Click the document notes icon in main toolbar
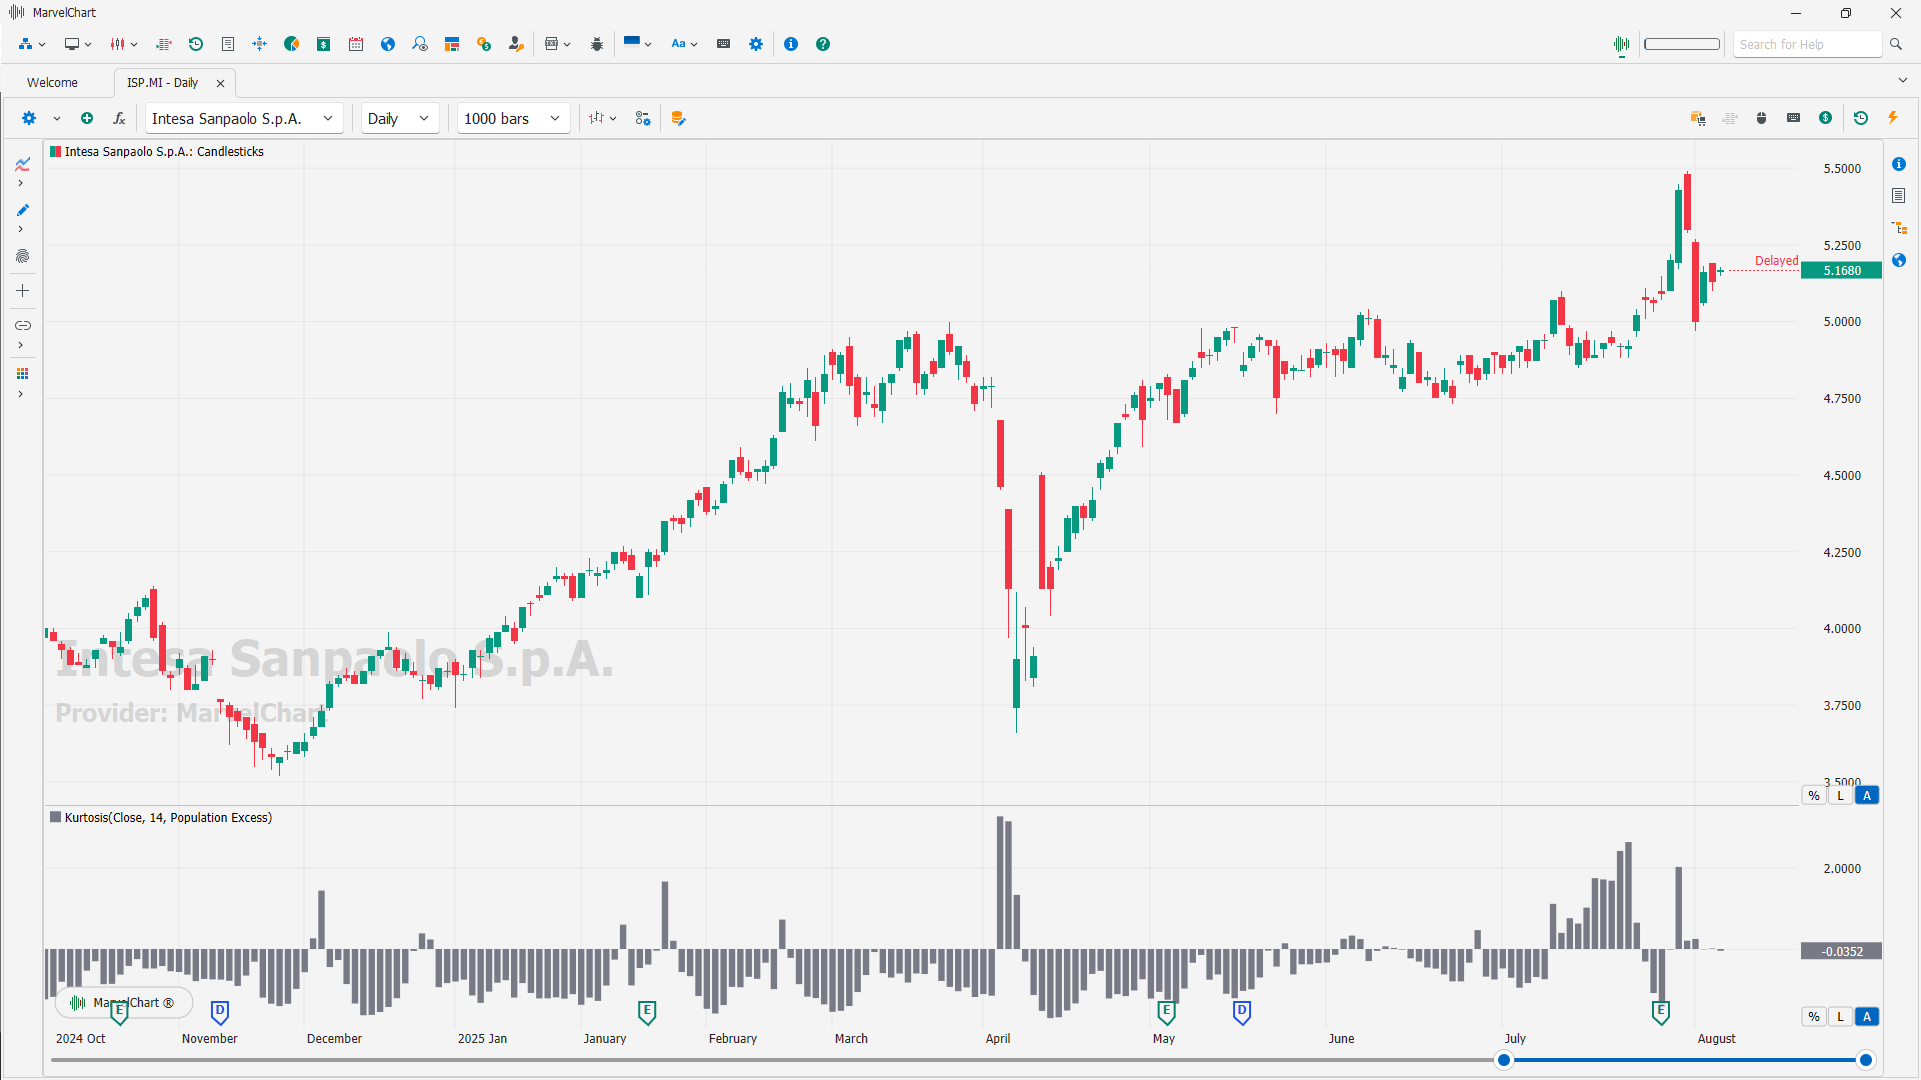This screenshot has height=1080, width=1921. point(228,44)
